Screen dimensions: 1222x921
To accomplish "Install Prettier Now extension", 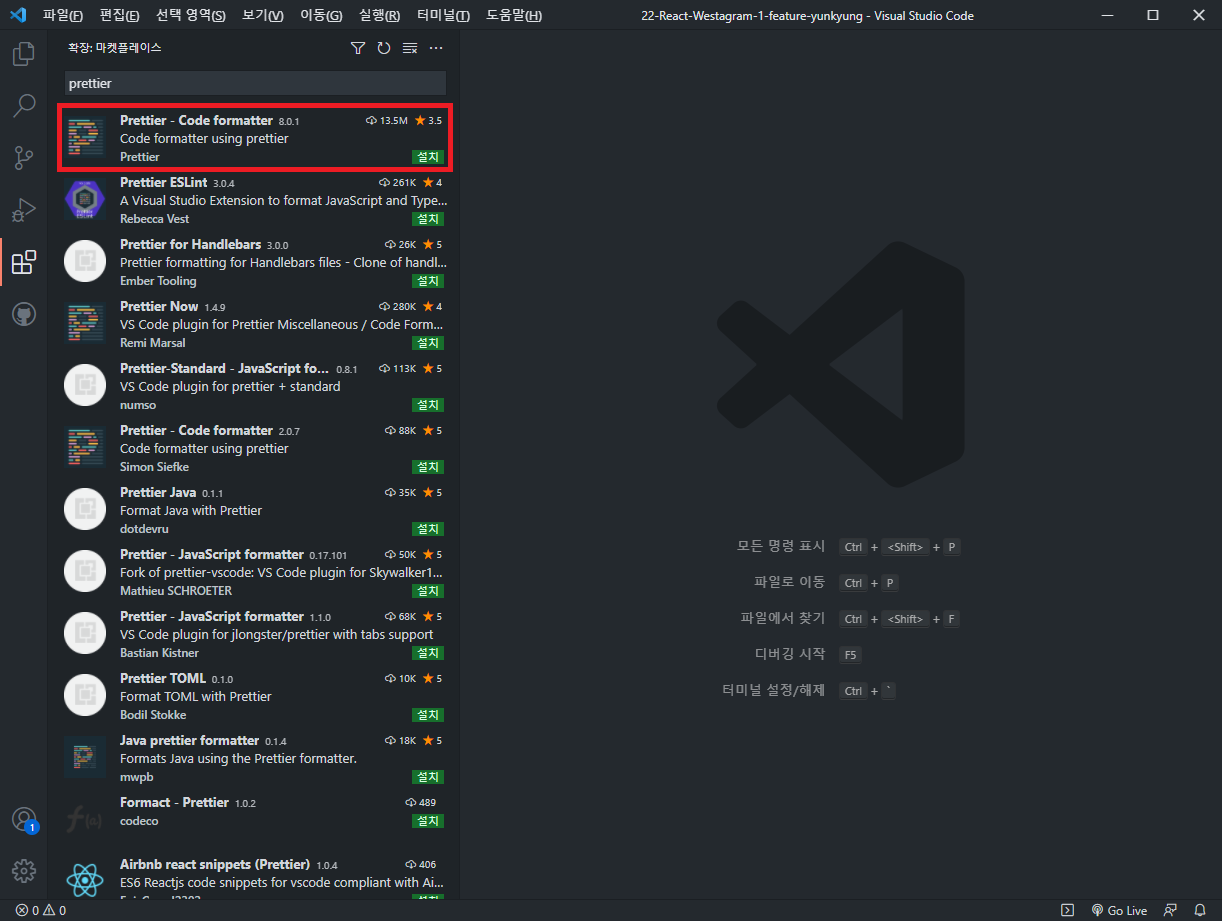I will tap(428, 343).
